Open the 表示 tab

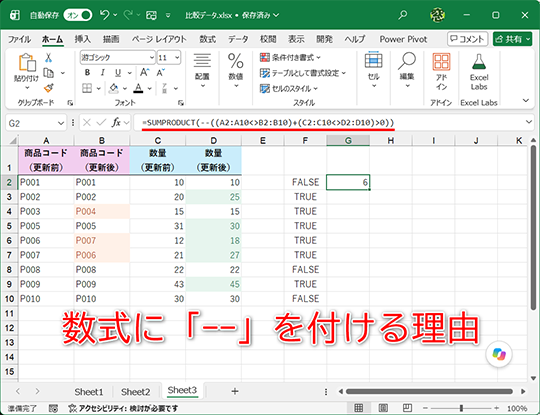[296, 39]
